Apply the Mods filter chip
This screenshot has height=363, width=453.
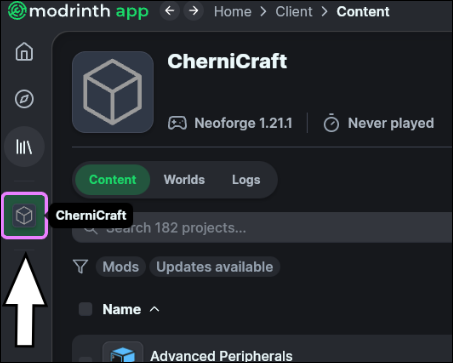tap(121, 267)
